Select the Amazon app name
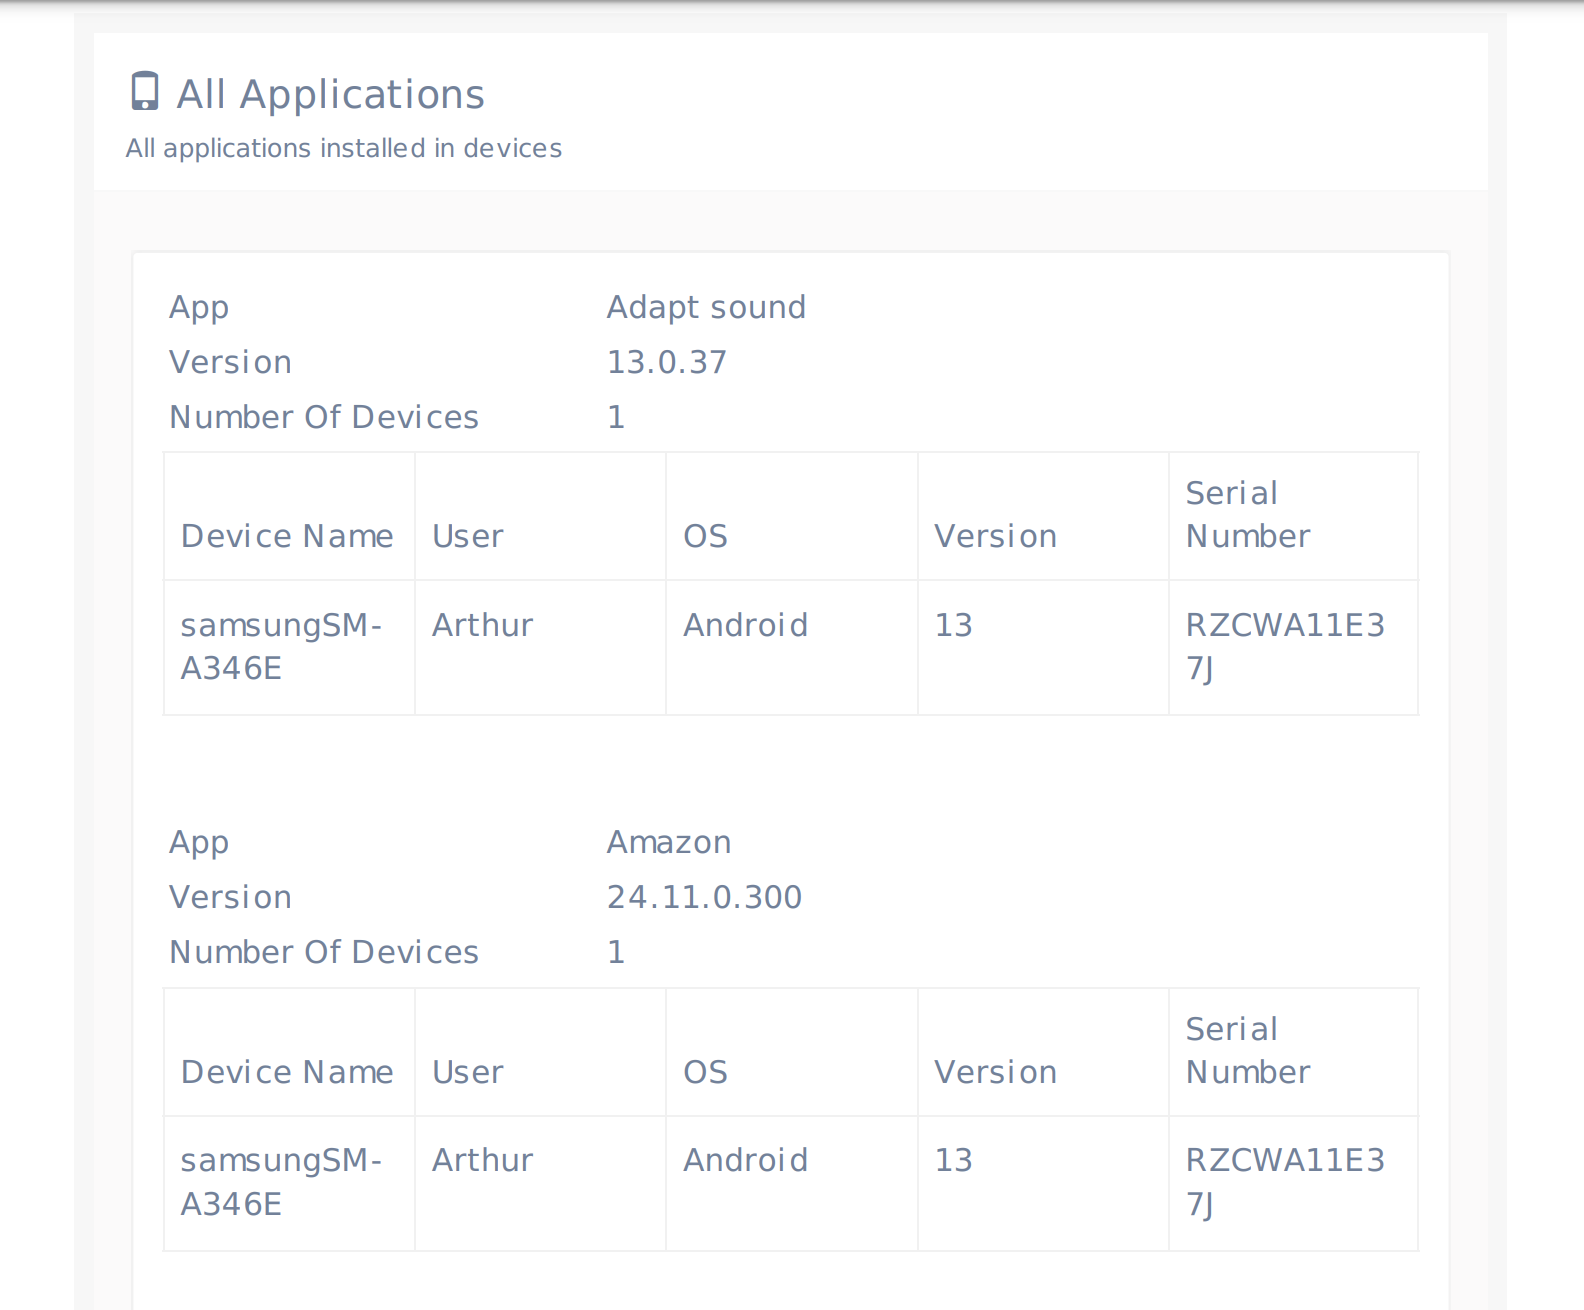The image size is (1584, 1310). [669, 842]
